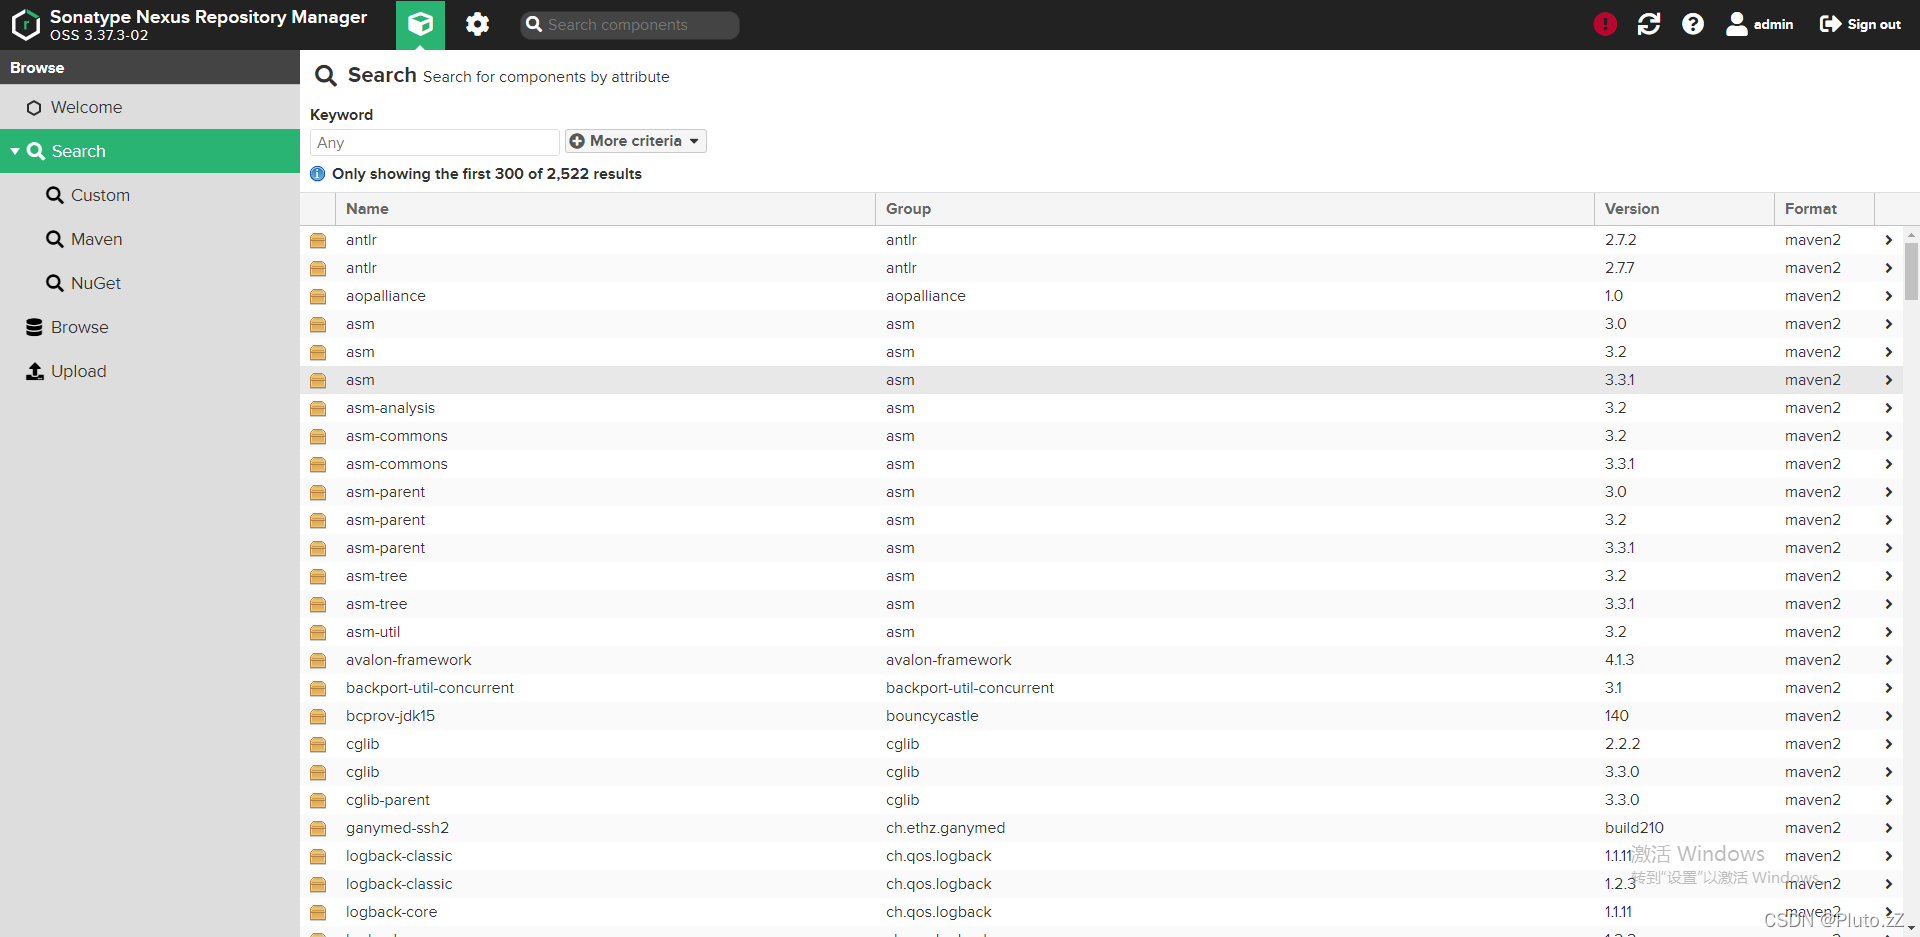
Task: Sort by the Format column header
Action: [x=1824, y=209]
